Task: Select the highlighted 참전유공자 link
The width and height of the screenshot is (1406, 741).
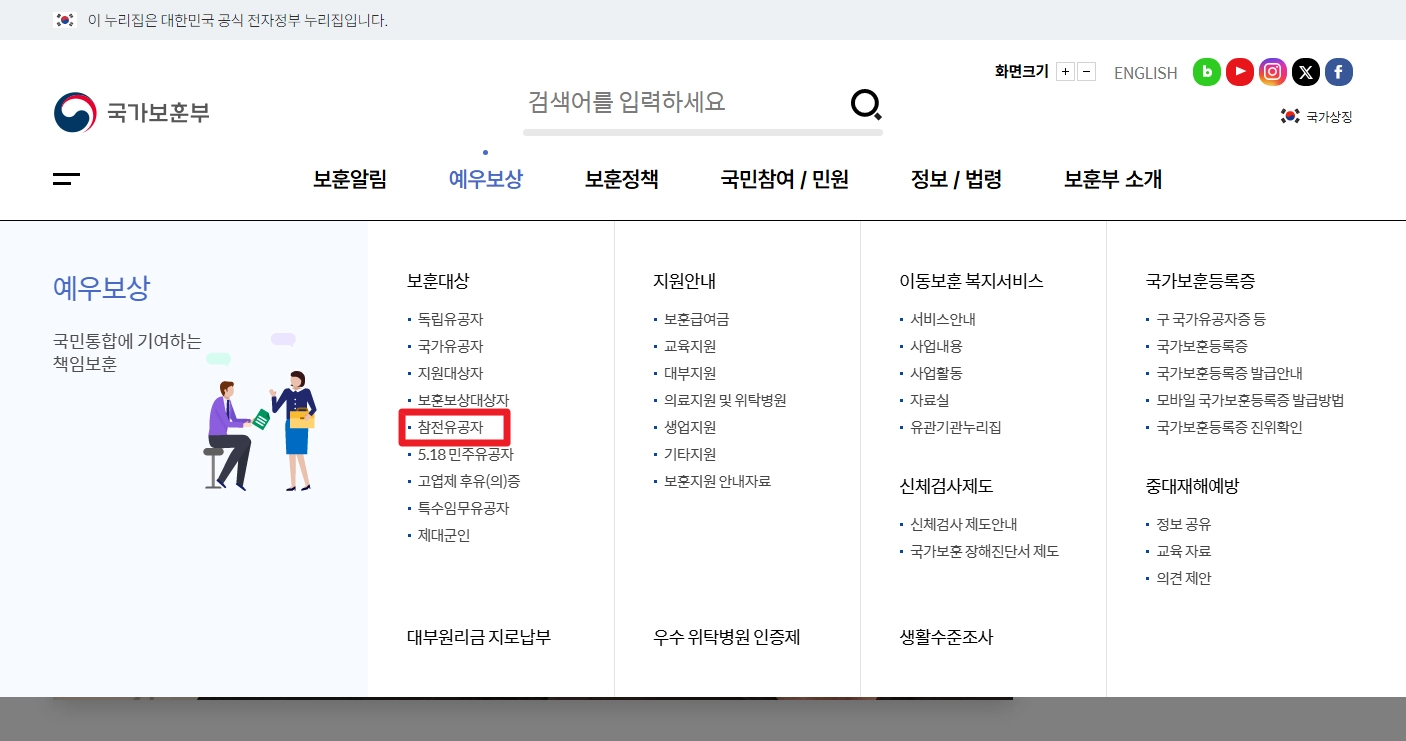Action: click(454, 426)
